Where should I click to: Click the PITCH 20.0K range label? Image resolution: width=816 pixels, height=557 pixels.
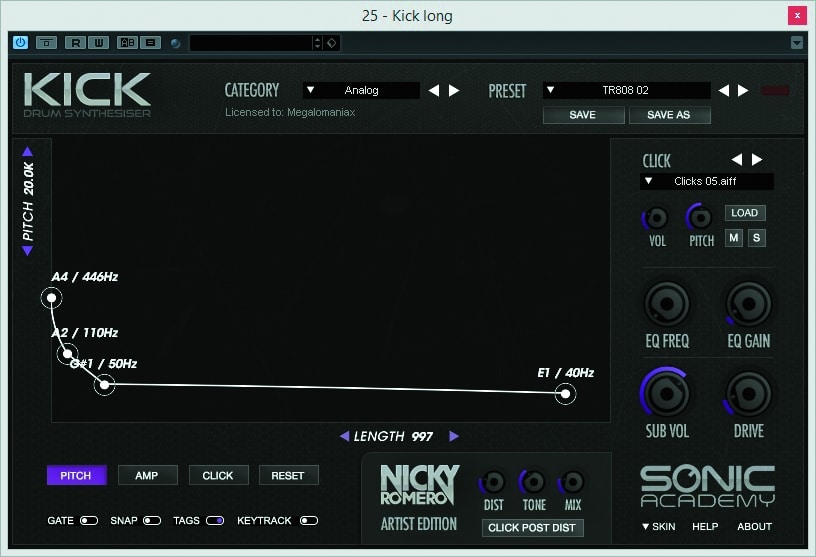pos(28,201)
